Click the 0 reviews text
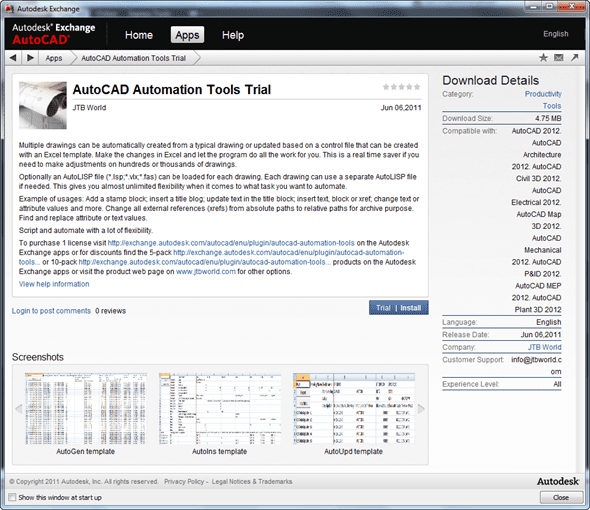This screenshot has width=590, height=510. tap(110, 311)
